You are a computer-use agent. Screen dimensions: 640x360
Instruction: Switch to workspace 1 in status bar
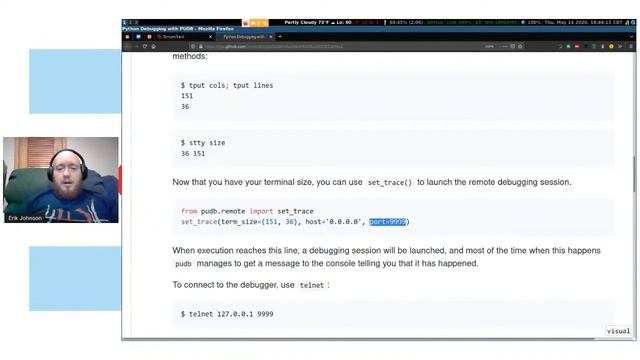(x=124, y=22)
